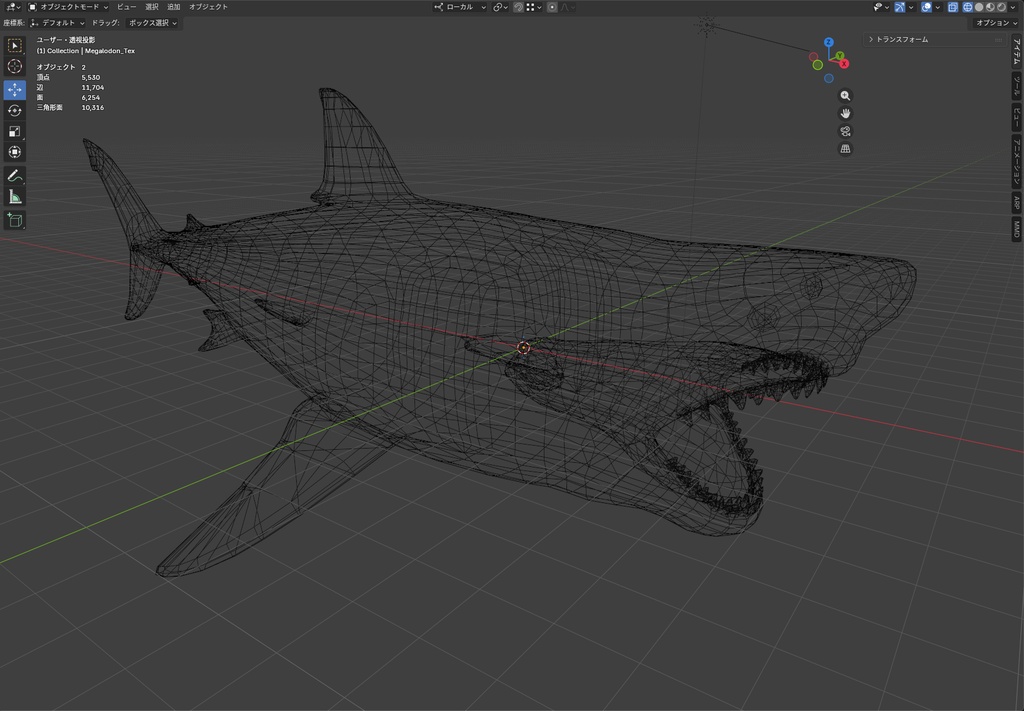Click the zoom magnifier viewport button
1024x711 pixels.
coord(845,95)
